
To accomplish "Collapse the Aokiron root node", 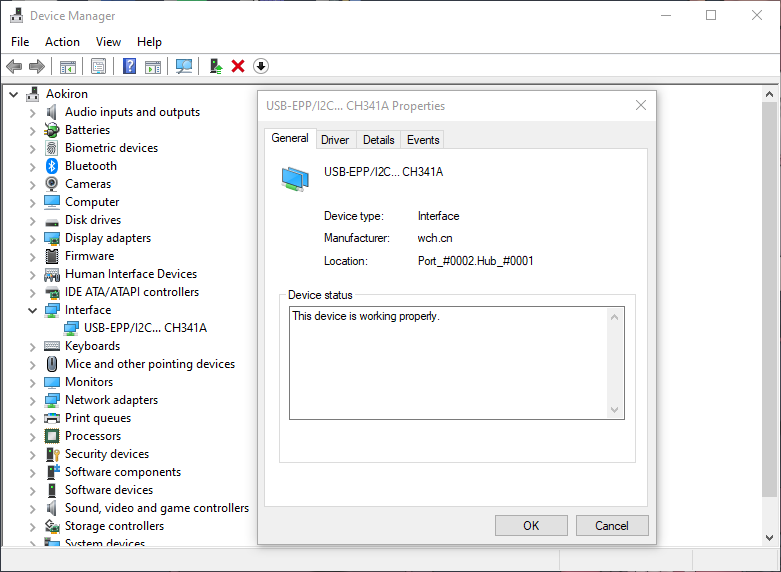I will 13,94.
